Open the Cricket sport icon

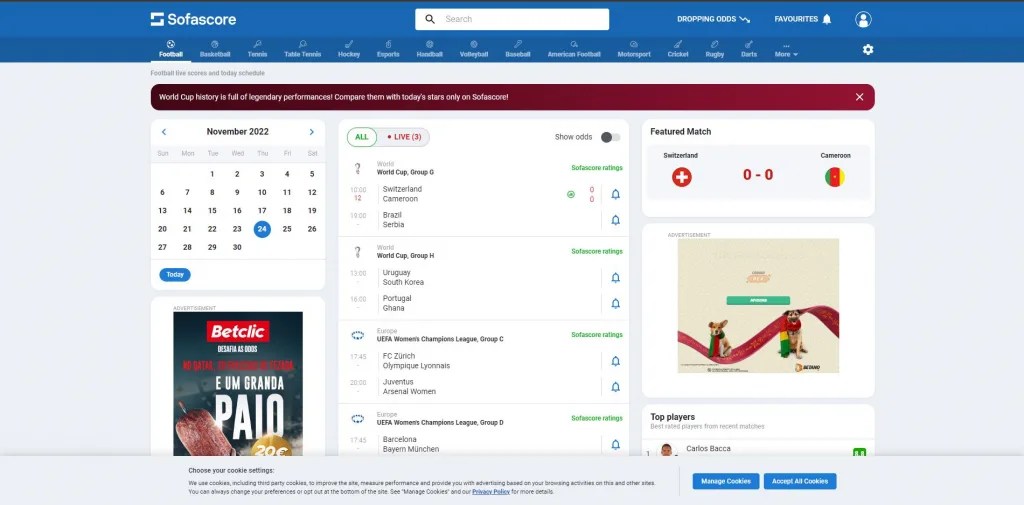coord(678,44)
